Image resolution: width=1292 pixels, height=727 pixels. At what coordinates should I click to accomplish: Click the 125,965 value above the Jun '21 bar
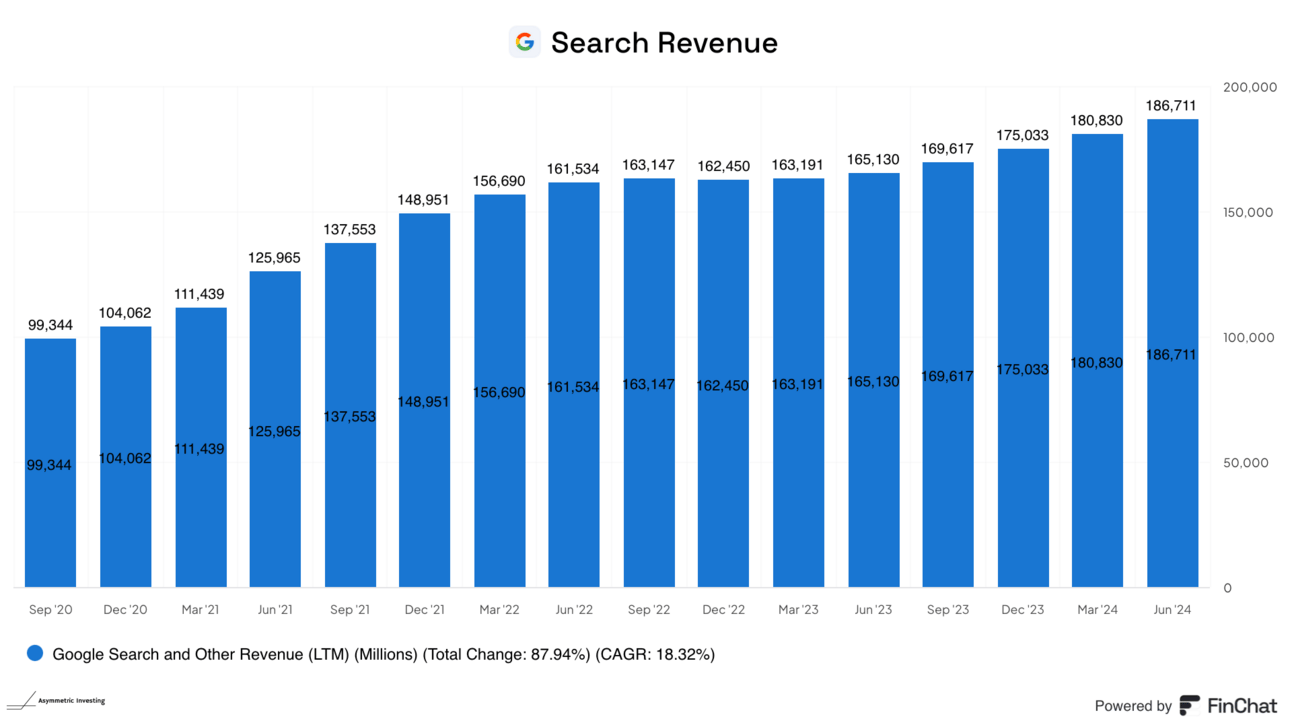275,258
